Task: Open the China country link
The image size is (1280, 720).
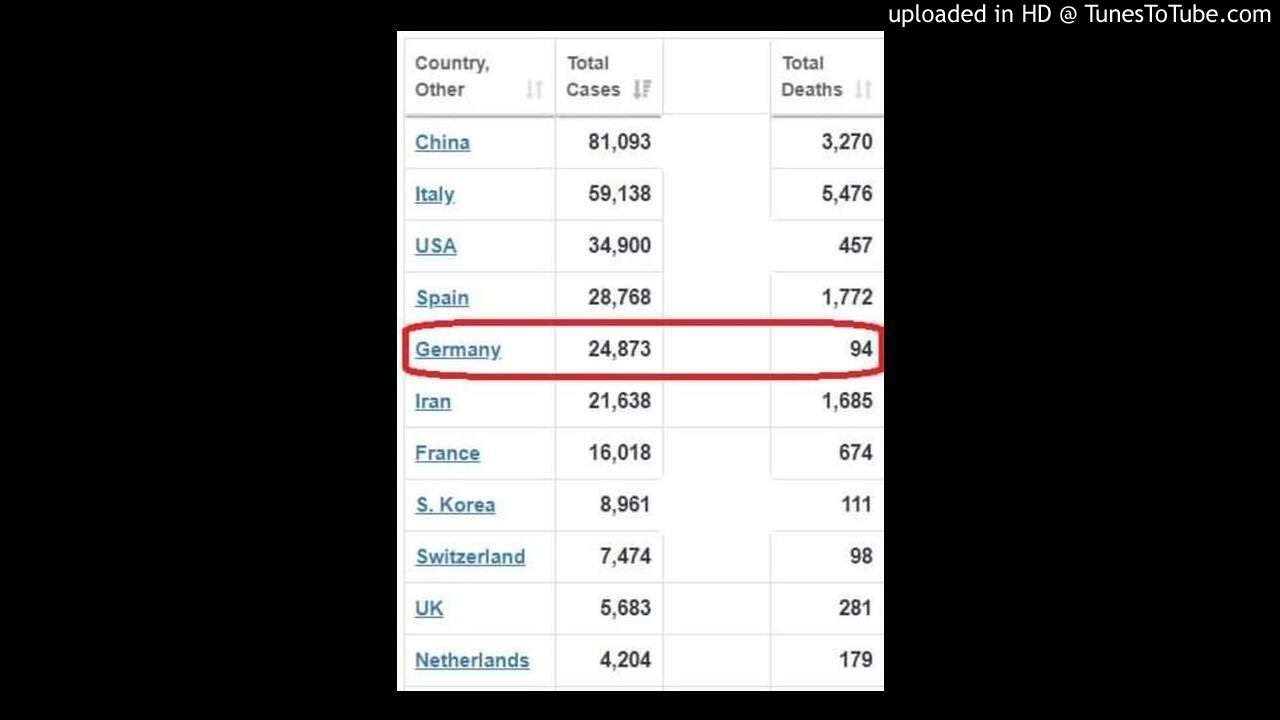Action: click(442, 142)
